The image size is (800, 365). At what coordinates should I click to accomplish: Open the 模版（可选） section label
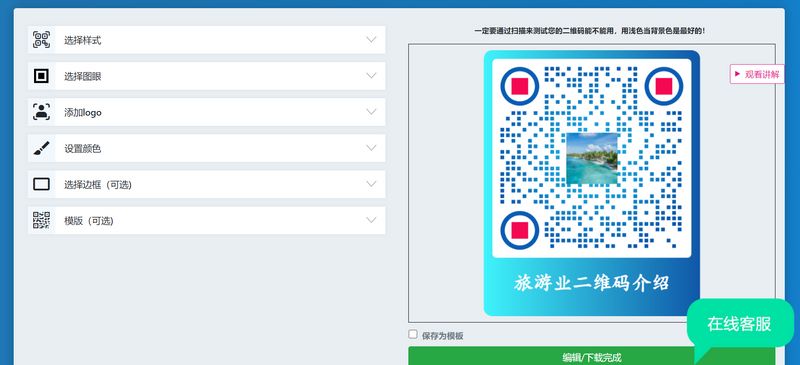point(89,221)
